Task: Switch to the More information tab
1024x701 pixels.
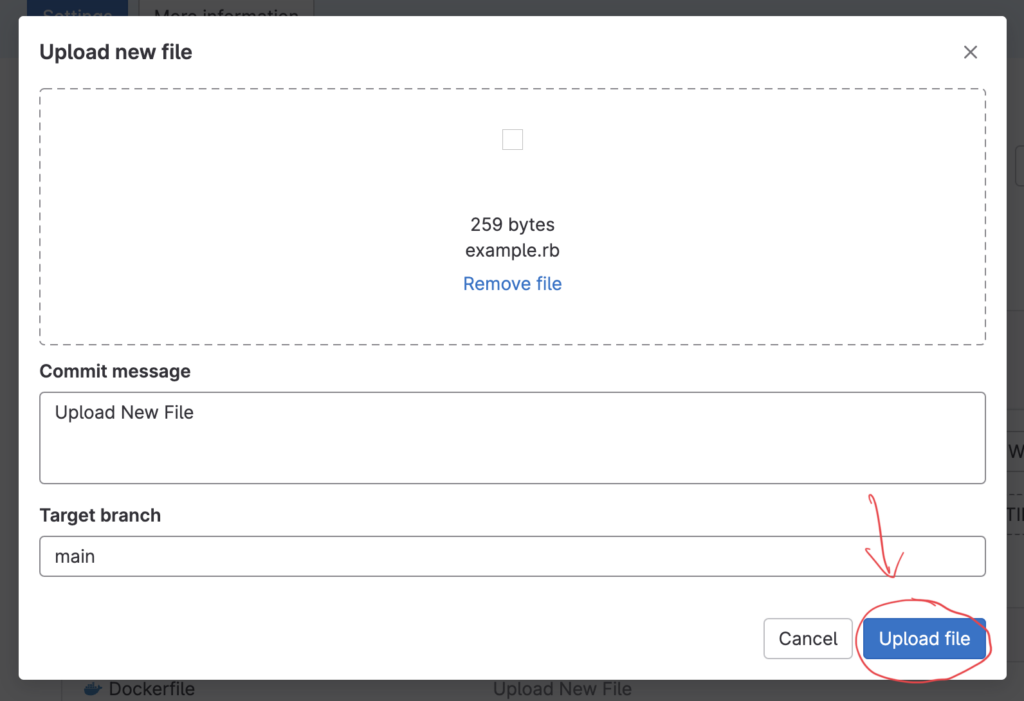Action: click(226, 8)
